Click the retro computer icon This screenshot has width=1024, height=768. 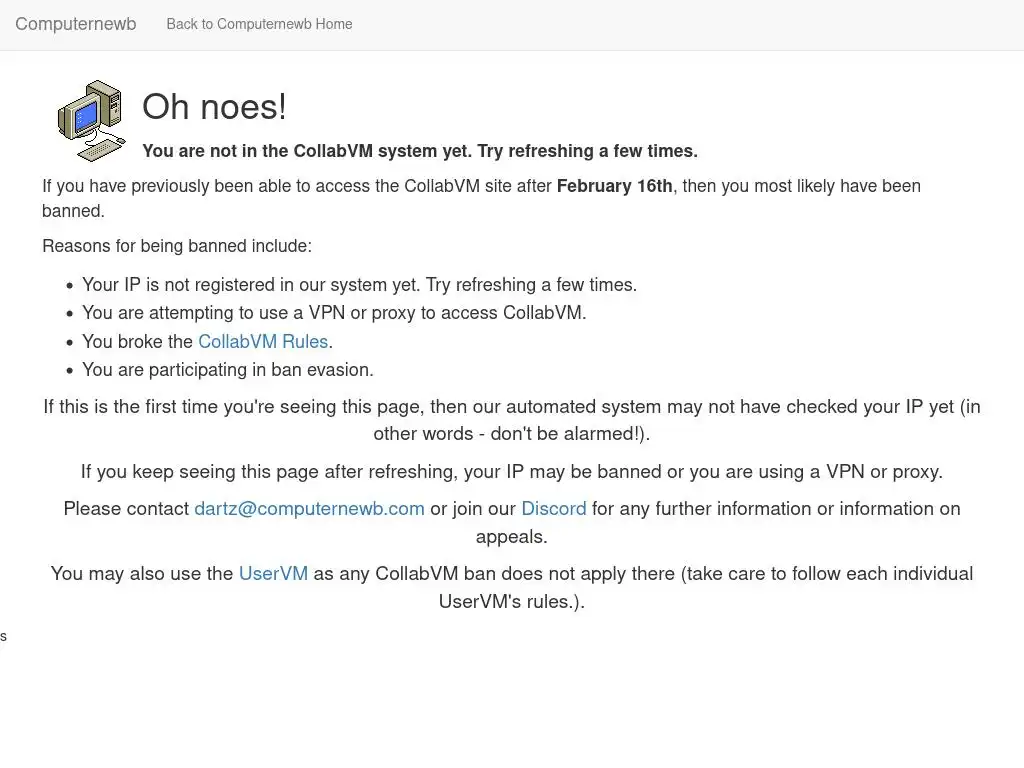(92, 120)
